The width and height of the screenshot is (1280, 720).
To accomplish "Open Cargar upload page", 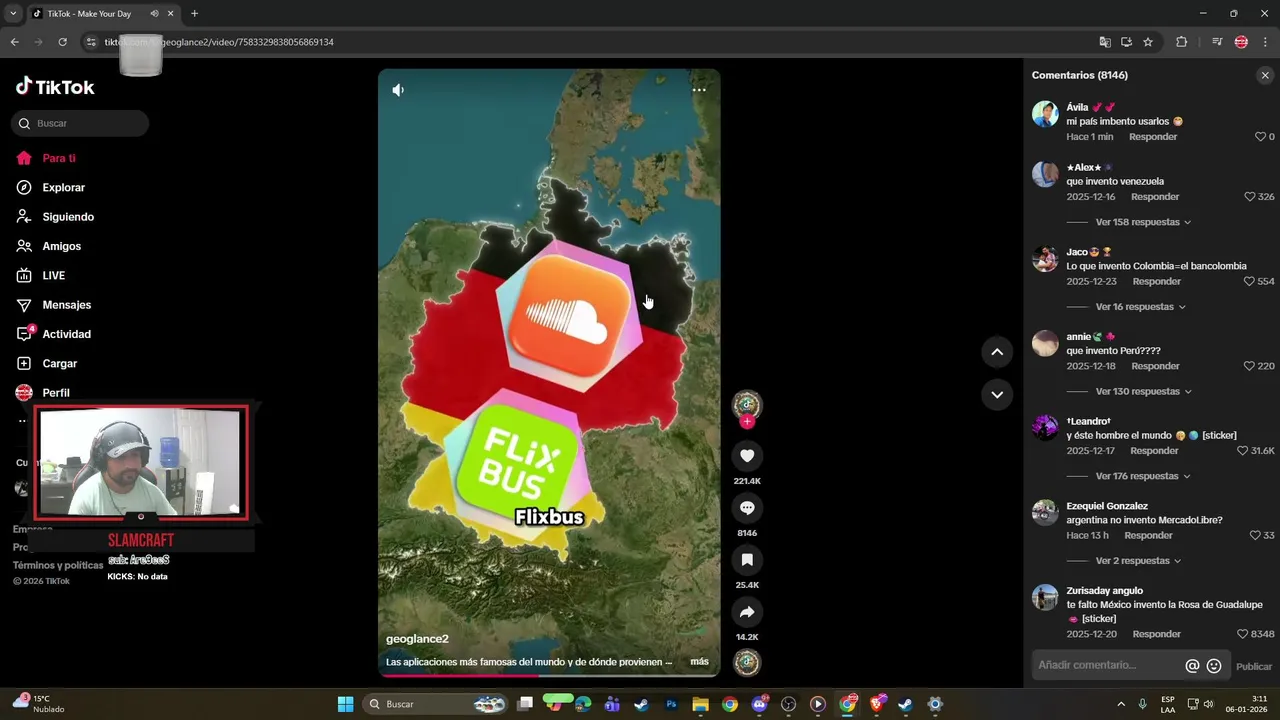I will pos(46,363).
